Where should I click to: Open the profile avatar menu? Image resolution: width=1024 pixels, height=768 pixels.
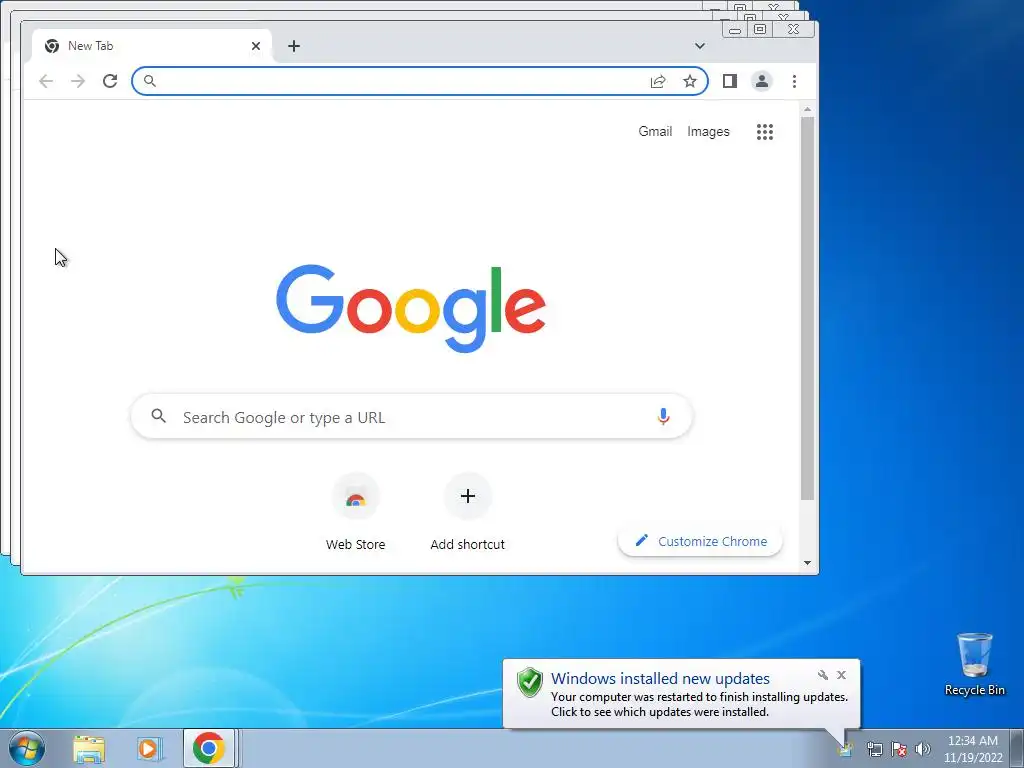(x=761, y=81)
